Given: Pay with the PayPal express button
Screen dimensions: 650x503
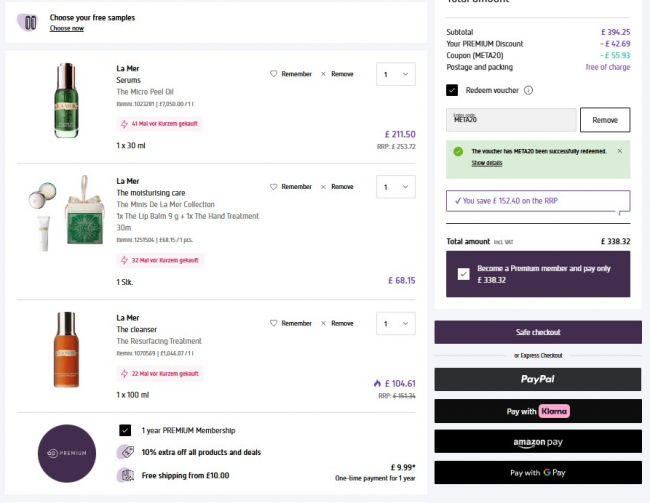Looking at the screenshot, I should coord(537,379).
